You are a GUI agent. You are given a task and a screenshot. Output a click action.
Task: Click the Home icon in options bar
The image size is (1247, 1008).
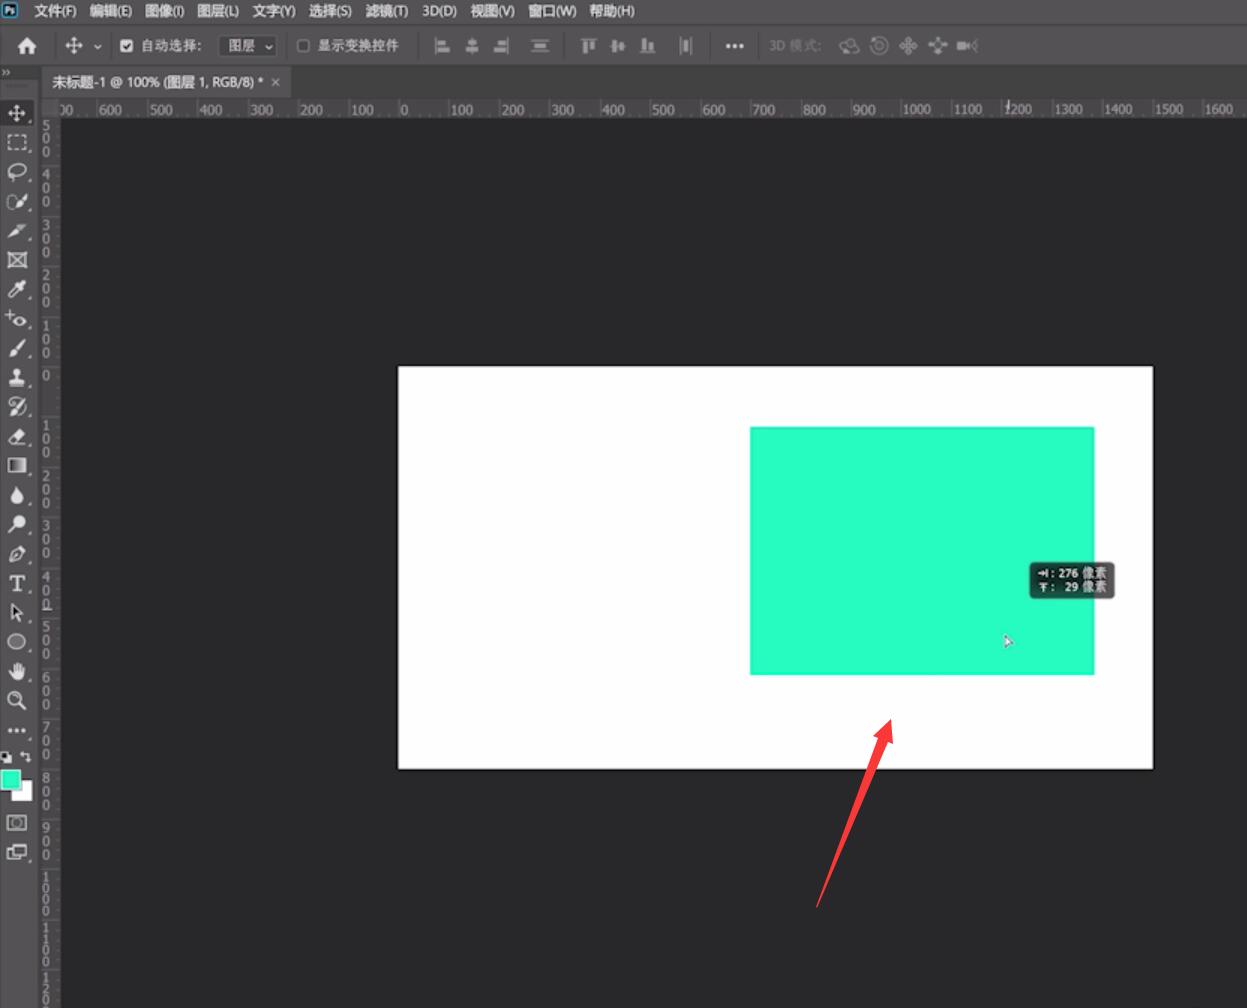[27, 46]
